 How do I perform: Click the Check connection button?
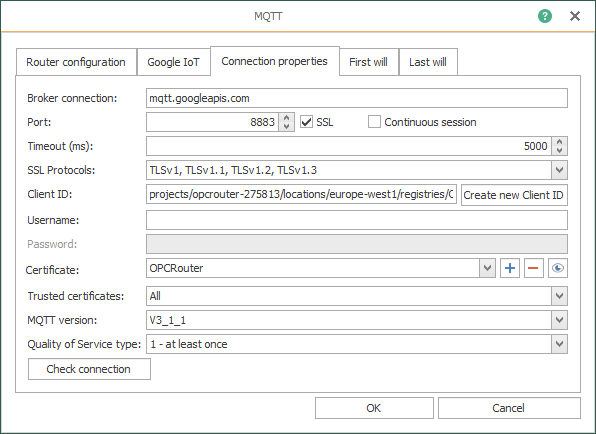pyautogui.click(x=89, y=369)
